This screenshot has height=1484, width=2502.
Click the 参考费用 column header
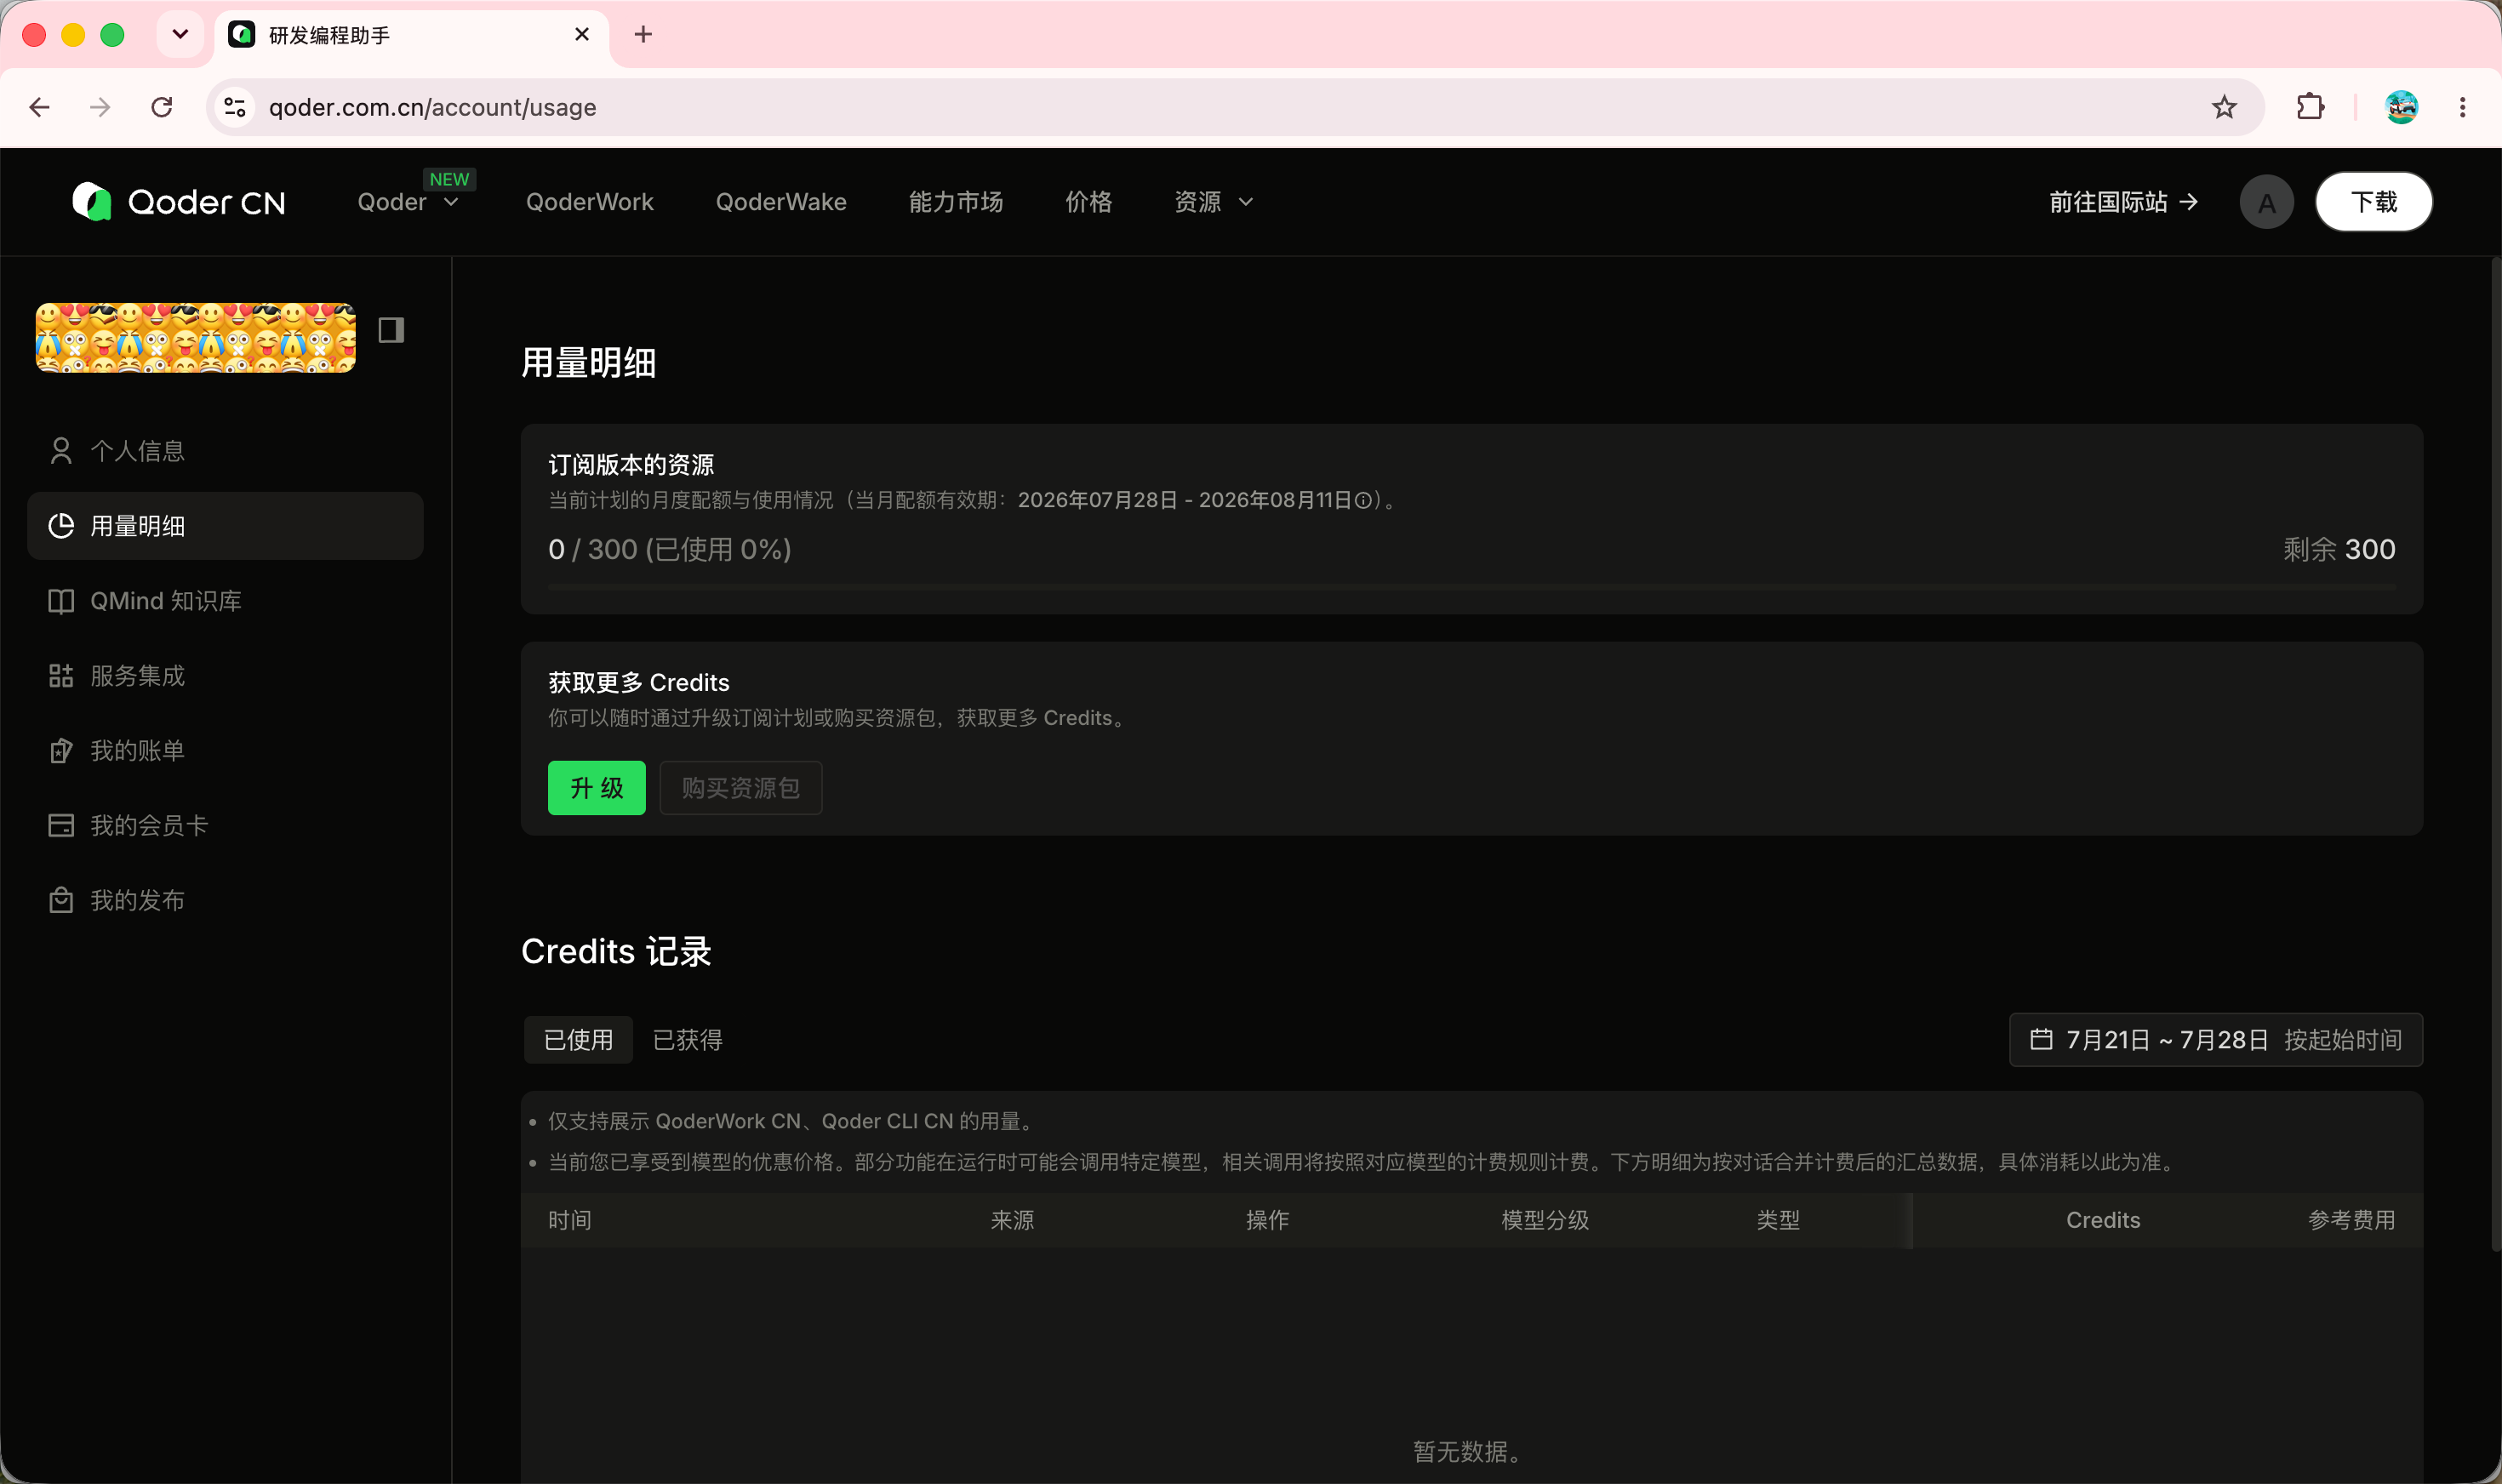point(2351,1220)
